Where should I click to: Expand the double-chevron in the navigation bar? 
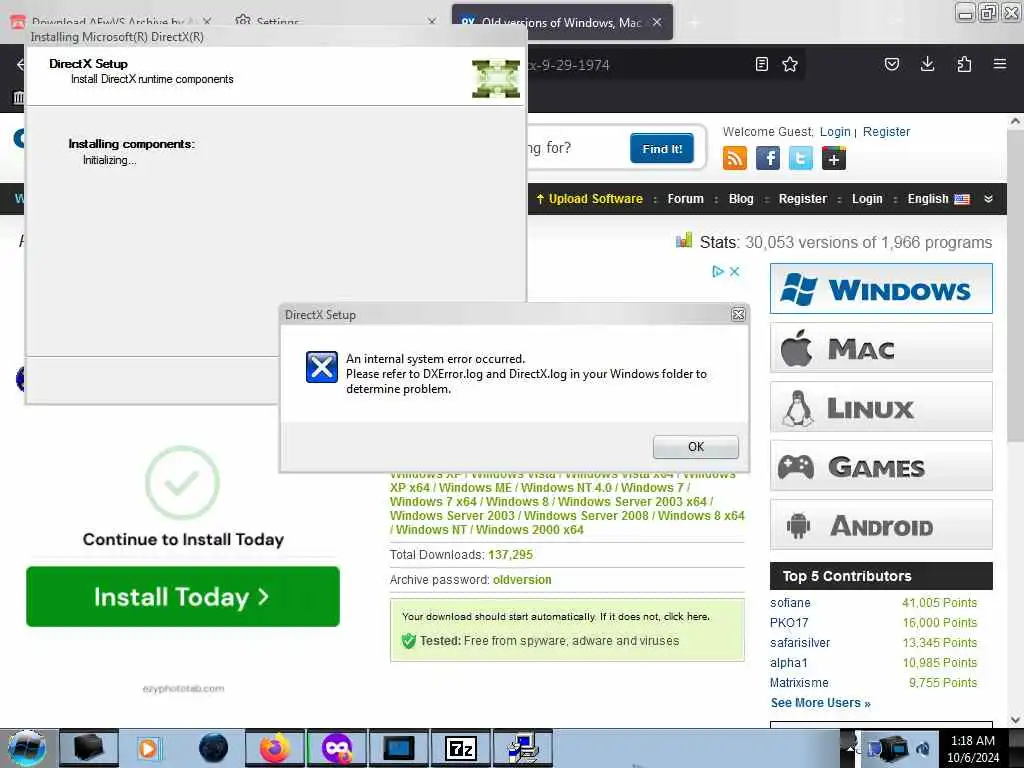pyautogui.click(x=988, y=199)
